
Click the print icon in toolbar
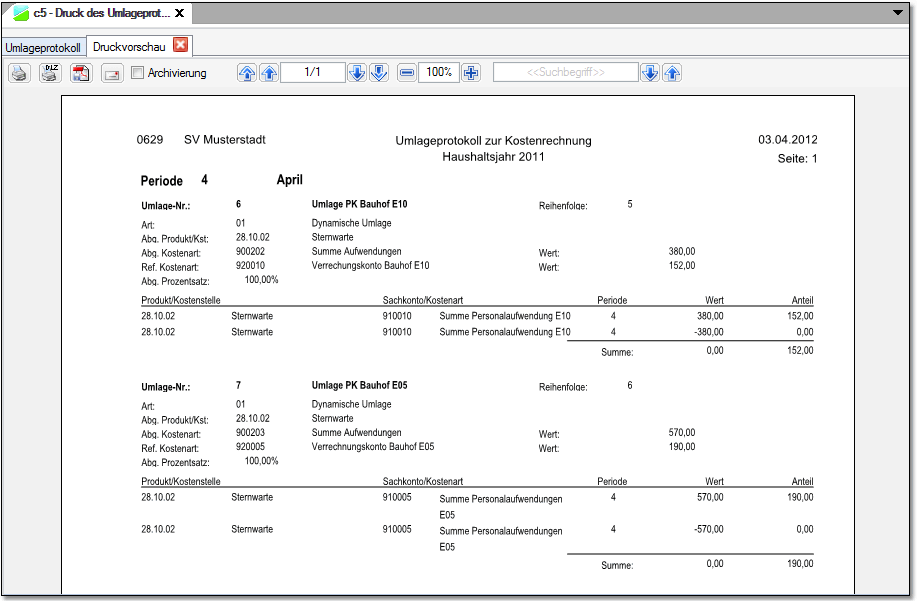pyautogui.click(x=19, y=73)
